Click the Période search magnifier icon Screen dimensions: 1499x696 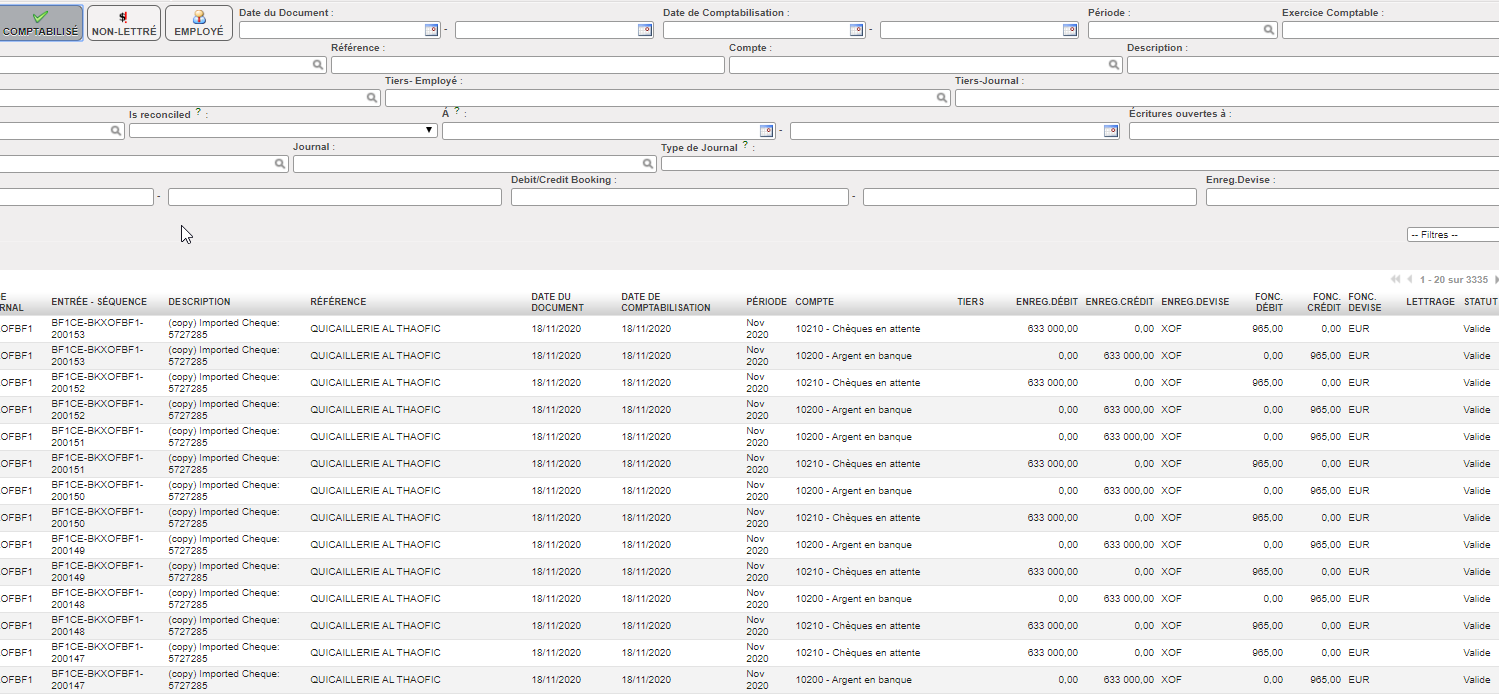point(1269,30)
